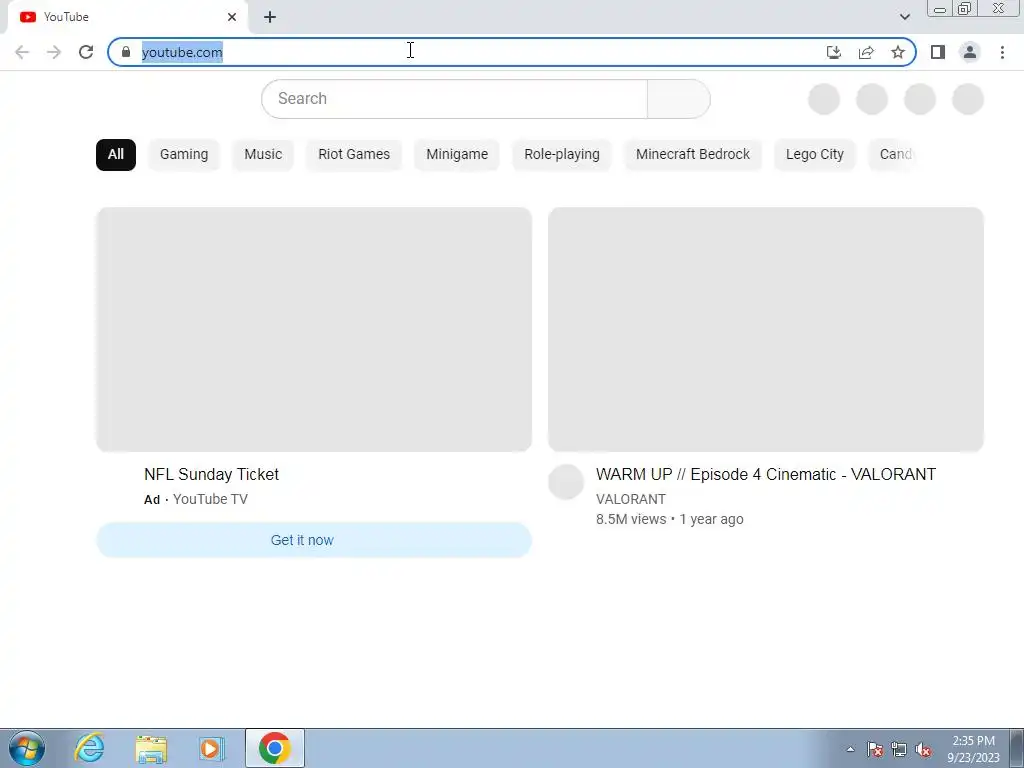Open Action Center flag icon
The height and width of the screenshot is (768, 1024).
pos(875,750)
